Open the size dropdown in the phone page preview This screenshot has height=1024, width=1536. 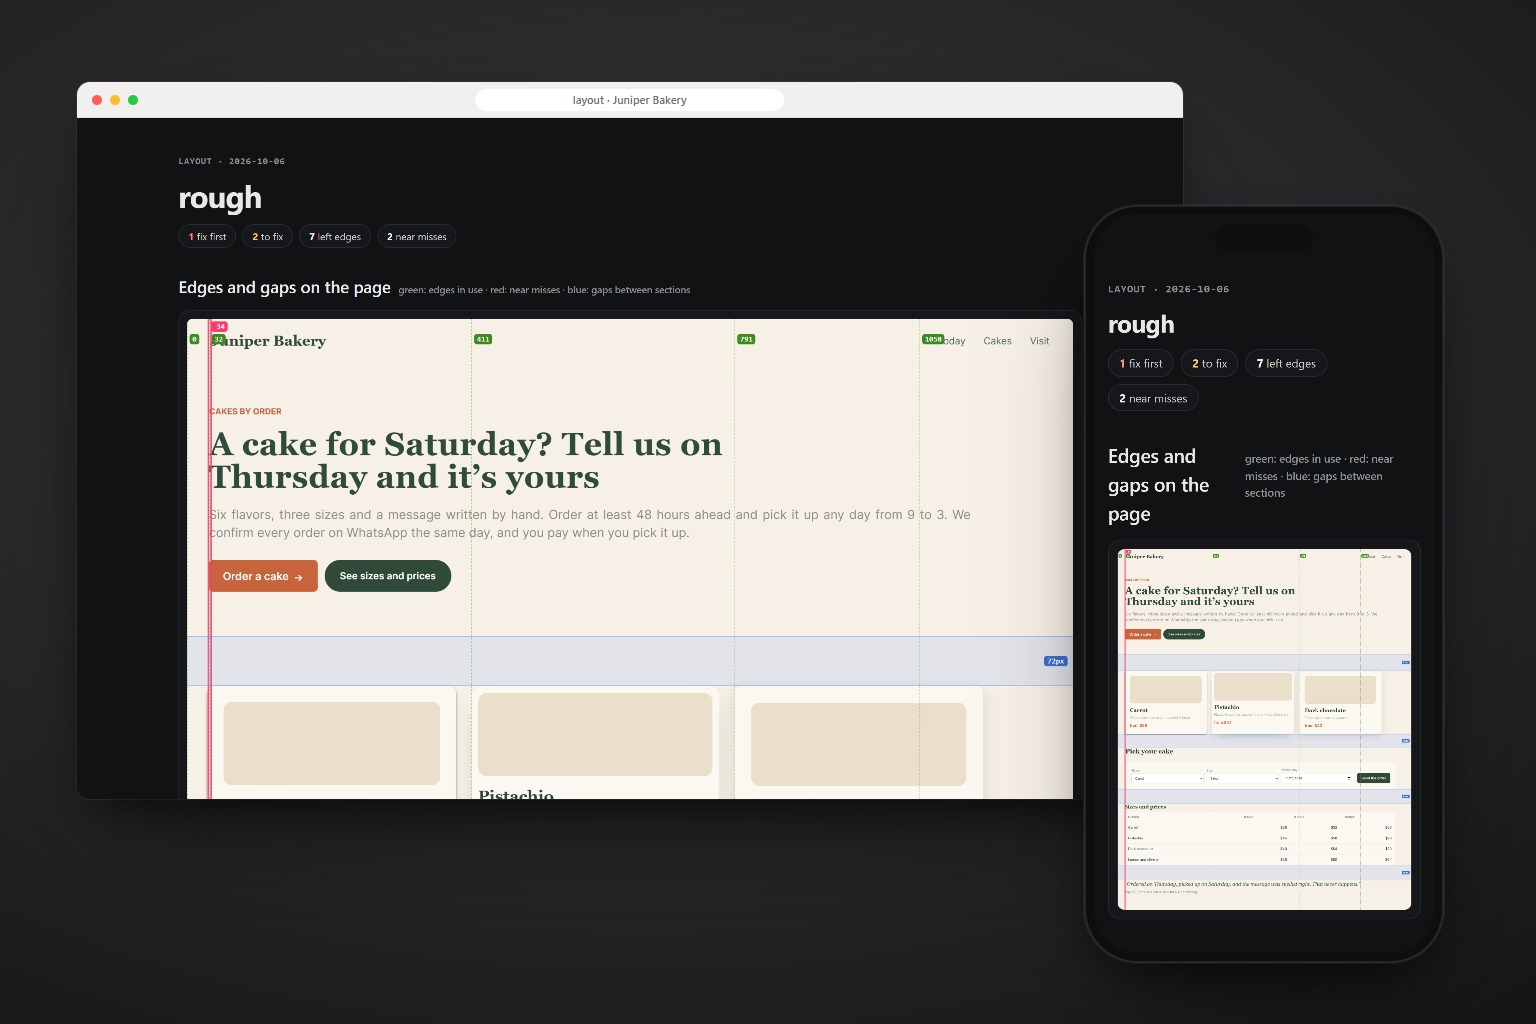[1243, 778]
